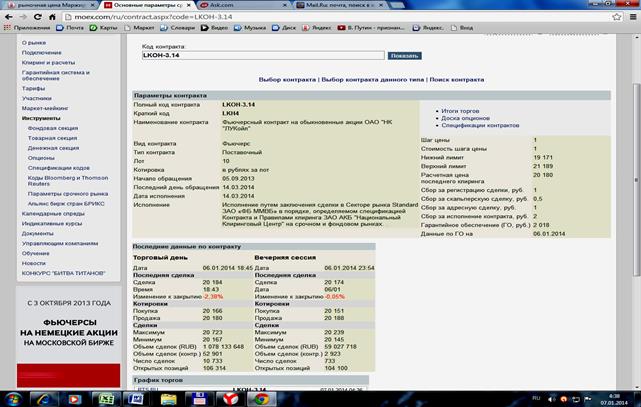
Task: Open Тарифы in the sidebar
Action: 34,88
